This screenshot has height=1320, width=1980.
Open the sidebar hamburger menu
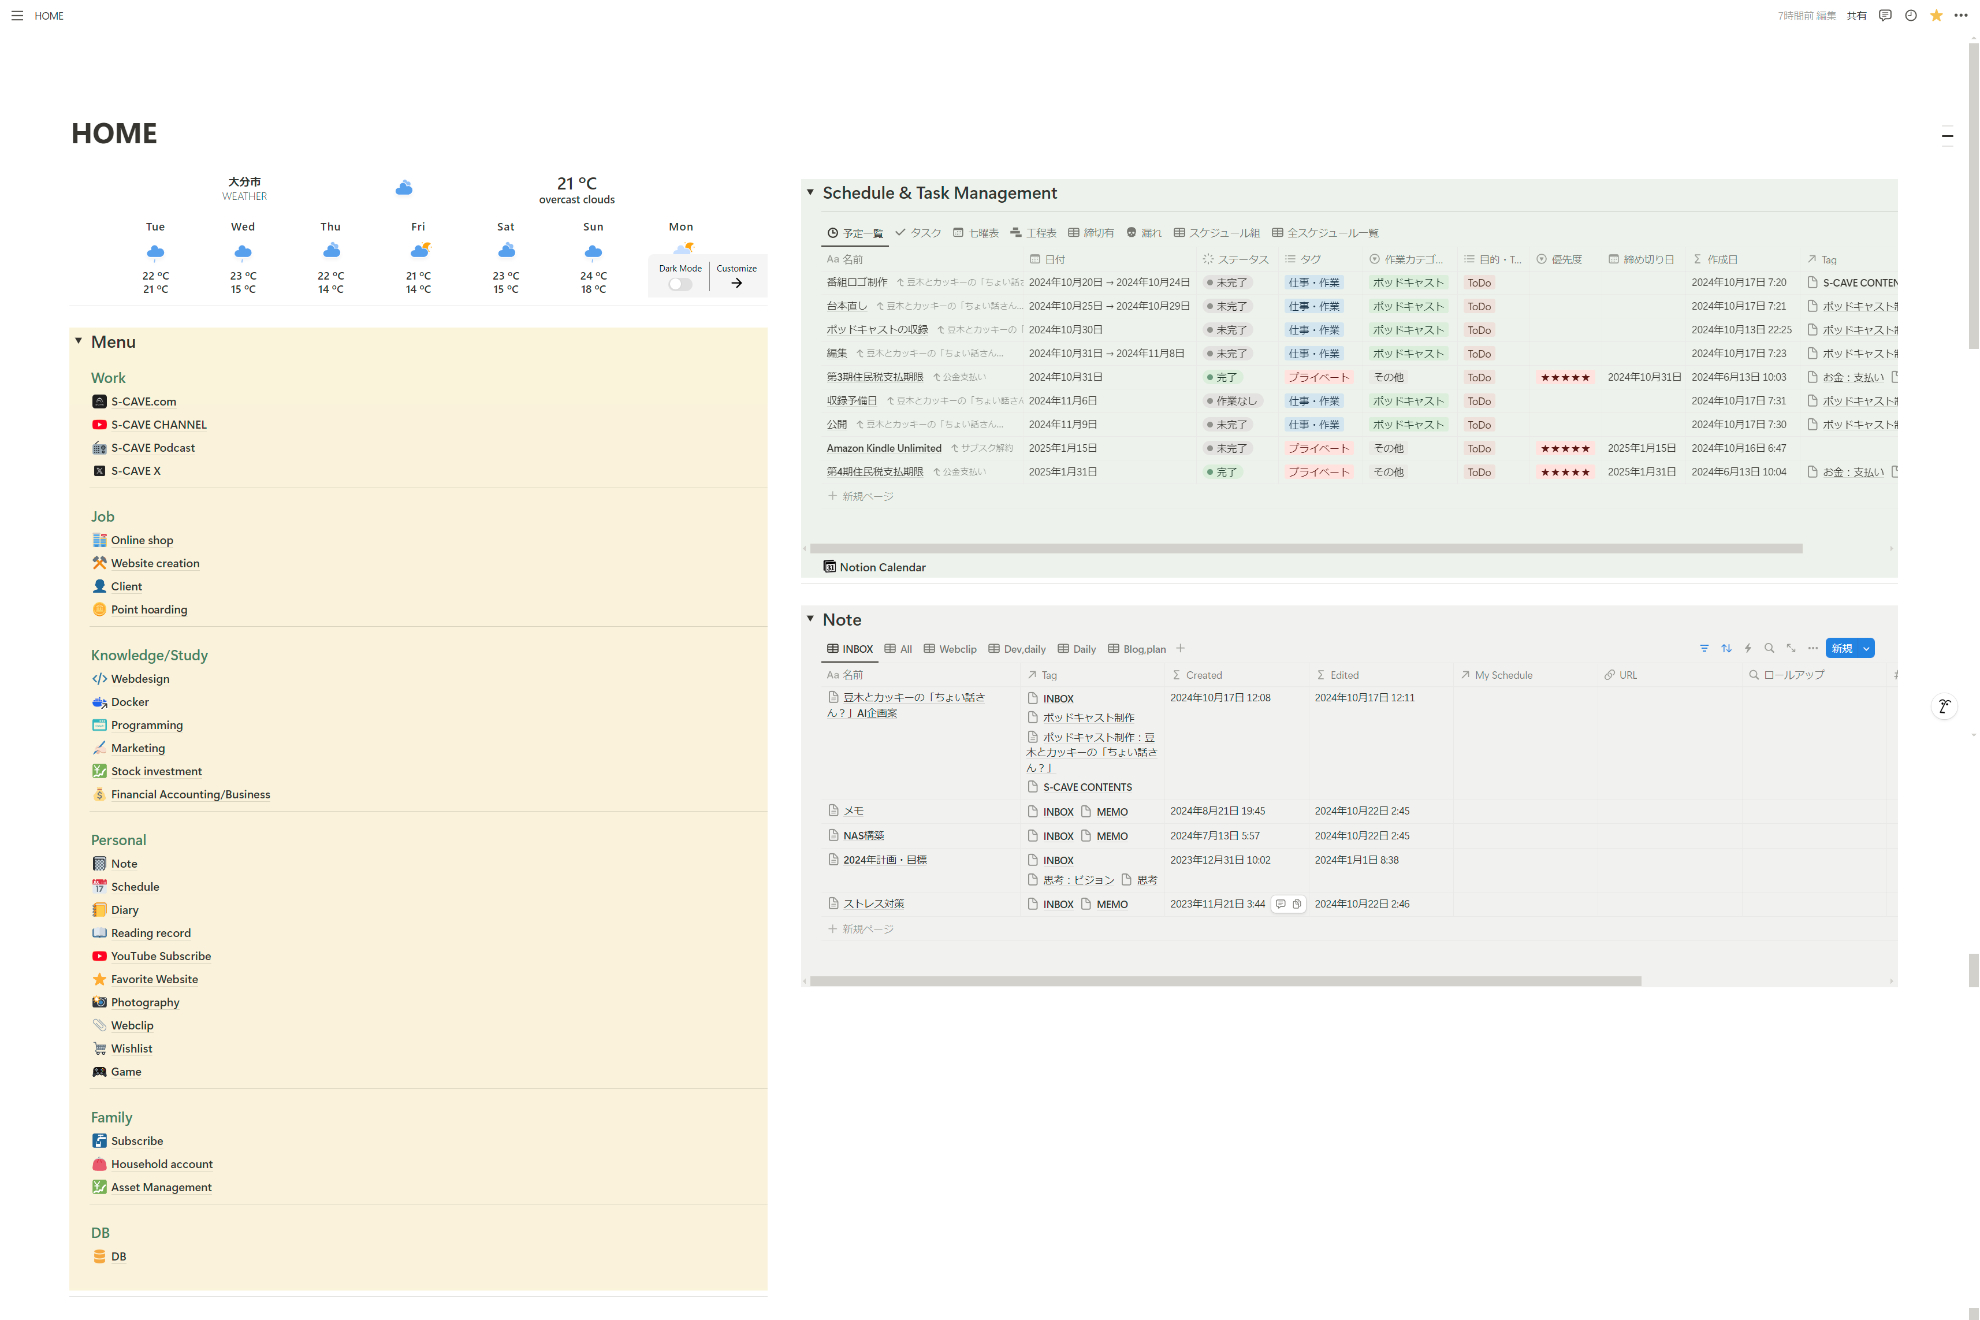point(17,16)
